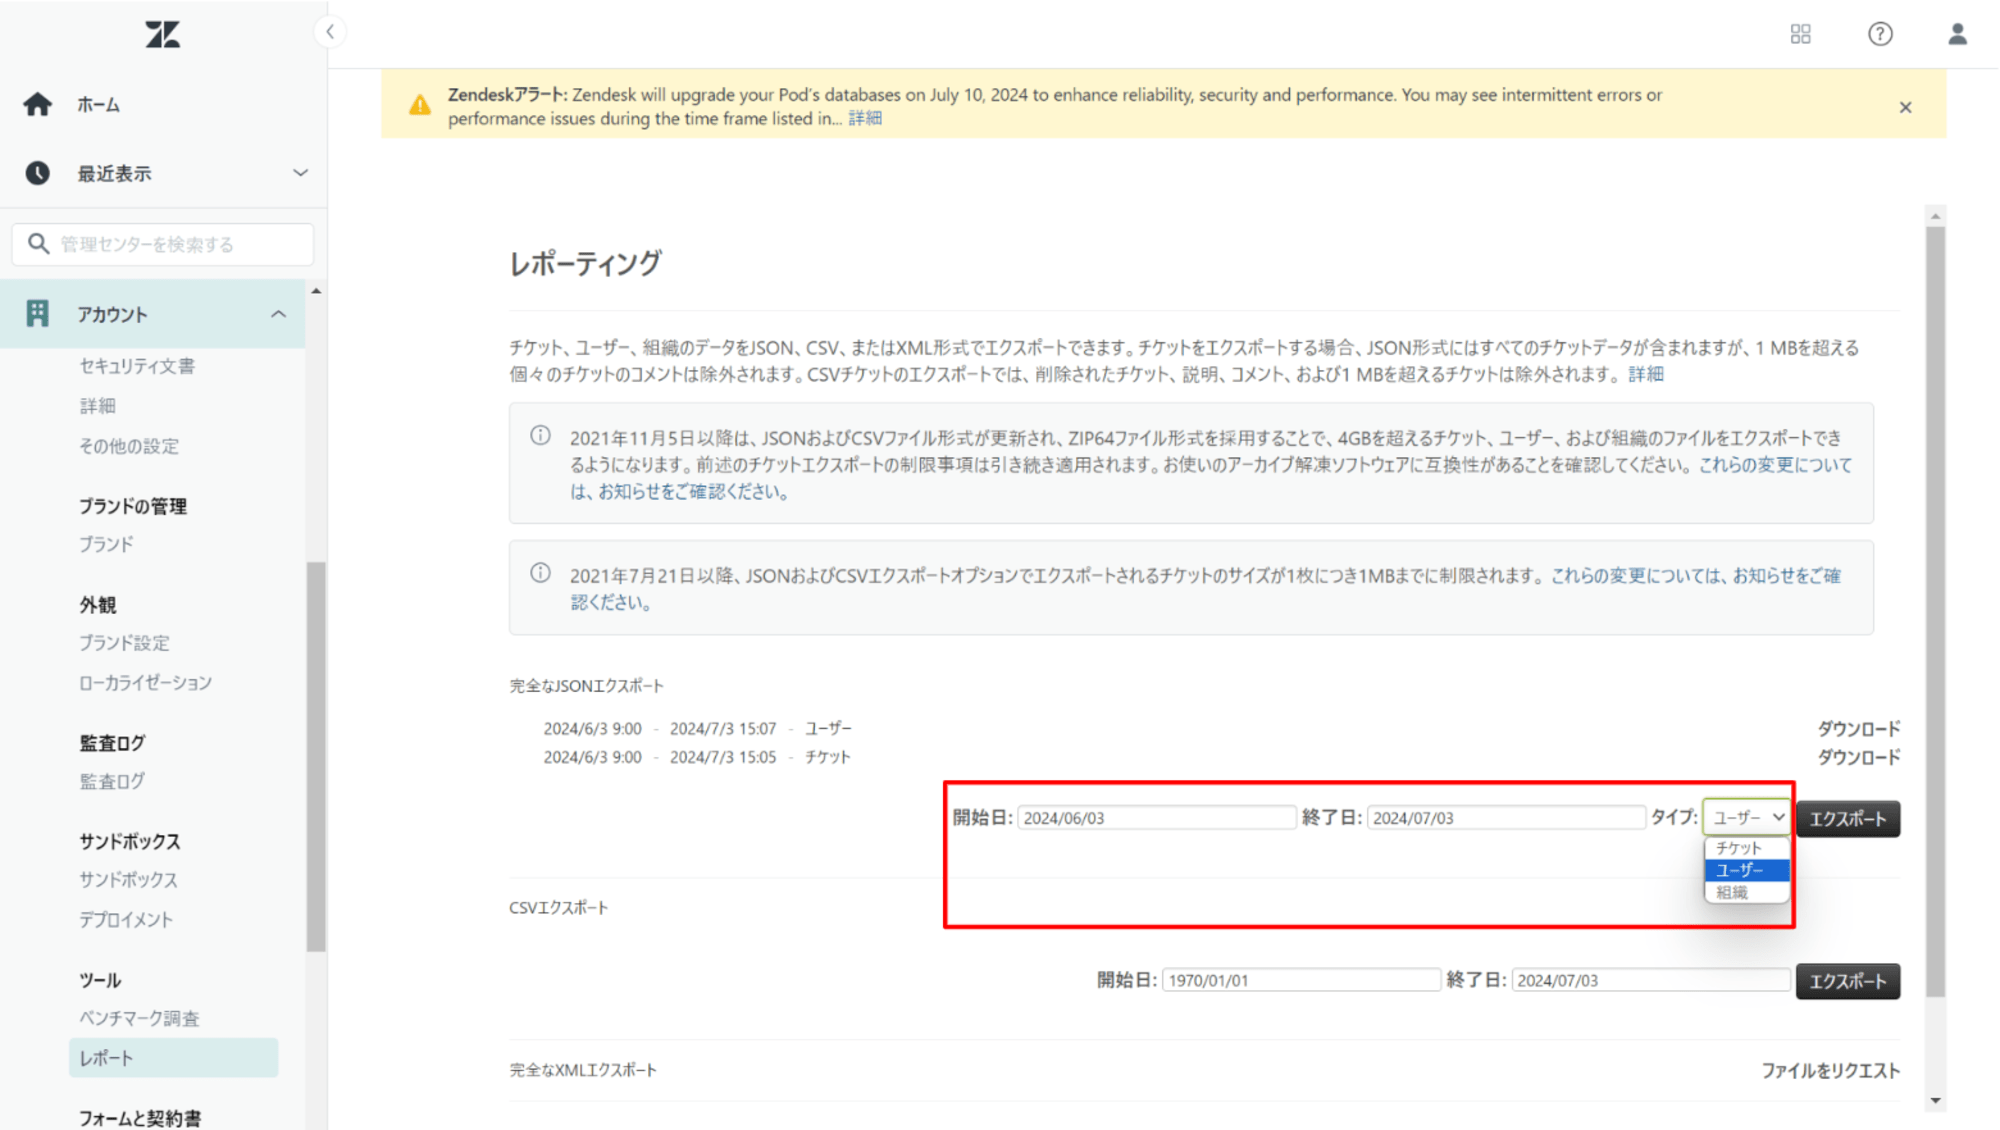Viewport: 2000px width, 1130px height.
Task: Click the yellow warning triangle icon
Action: pos(420,105)
